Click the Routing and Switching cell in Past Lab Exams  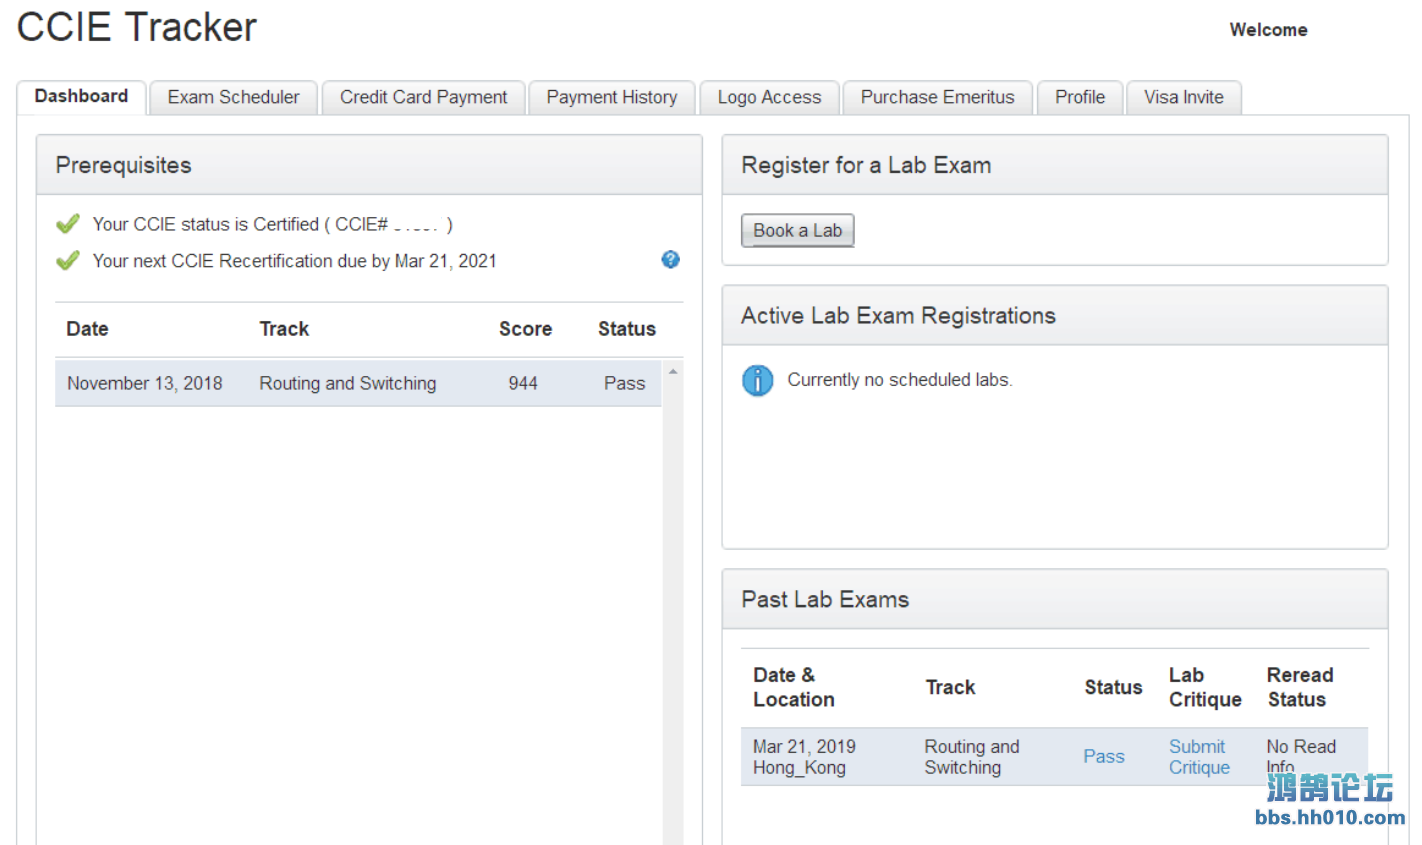point(972,757)
